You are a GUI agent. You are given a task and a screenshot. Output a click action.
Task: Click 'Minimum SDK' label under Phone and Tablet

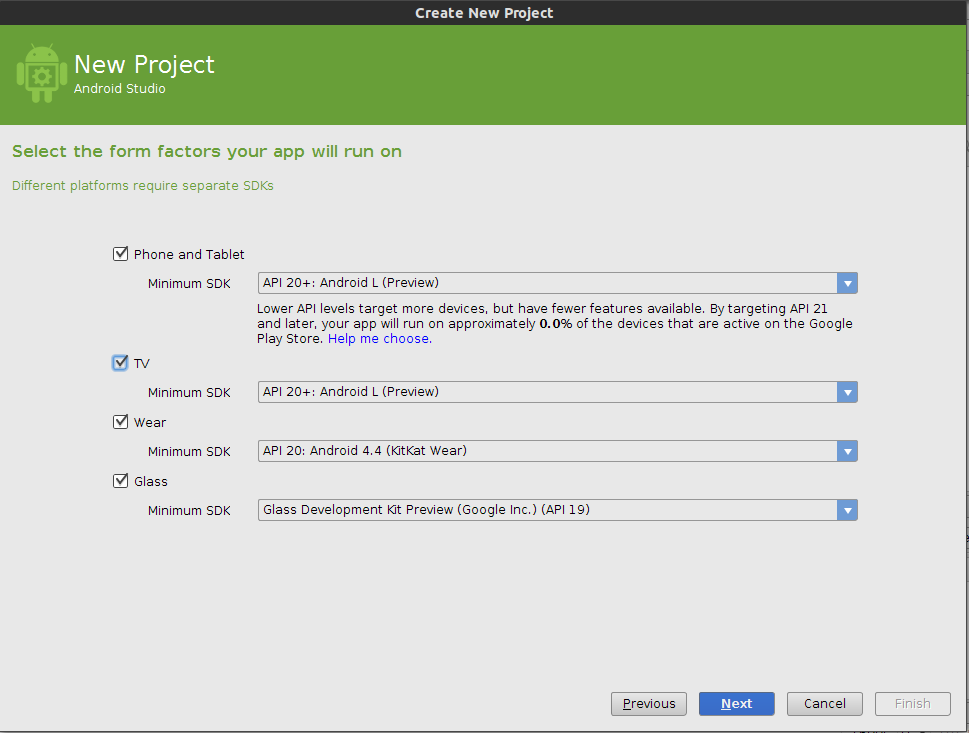(189, 284)
